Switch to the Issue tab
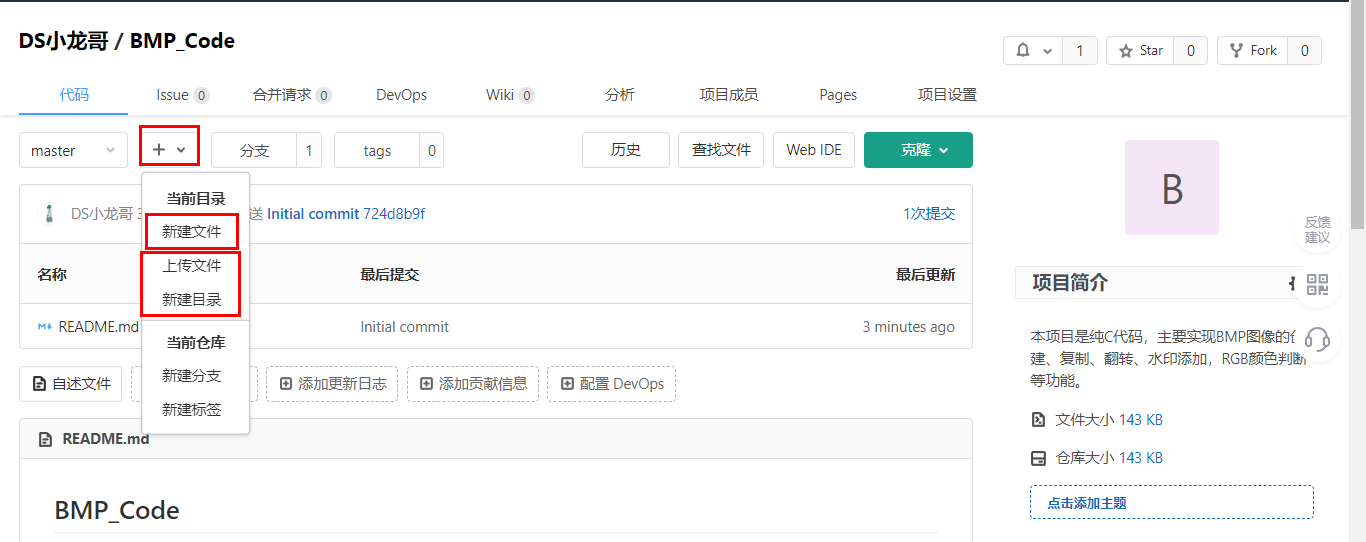Image resolution: width=1366 pixels, height=542 pixels. point(183,95)
